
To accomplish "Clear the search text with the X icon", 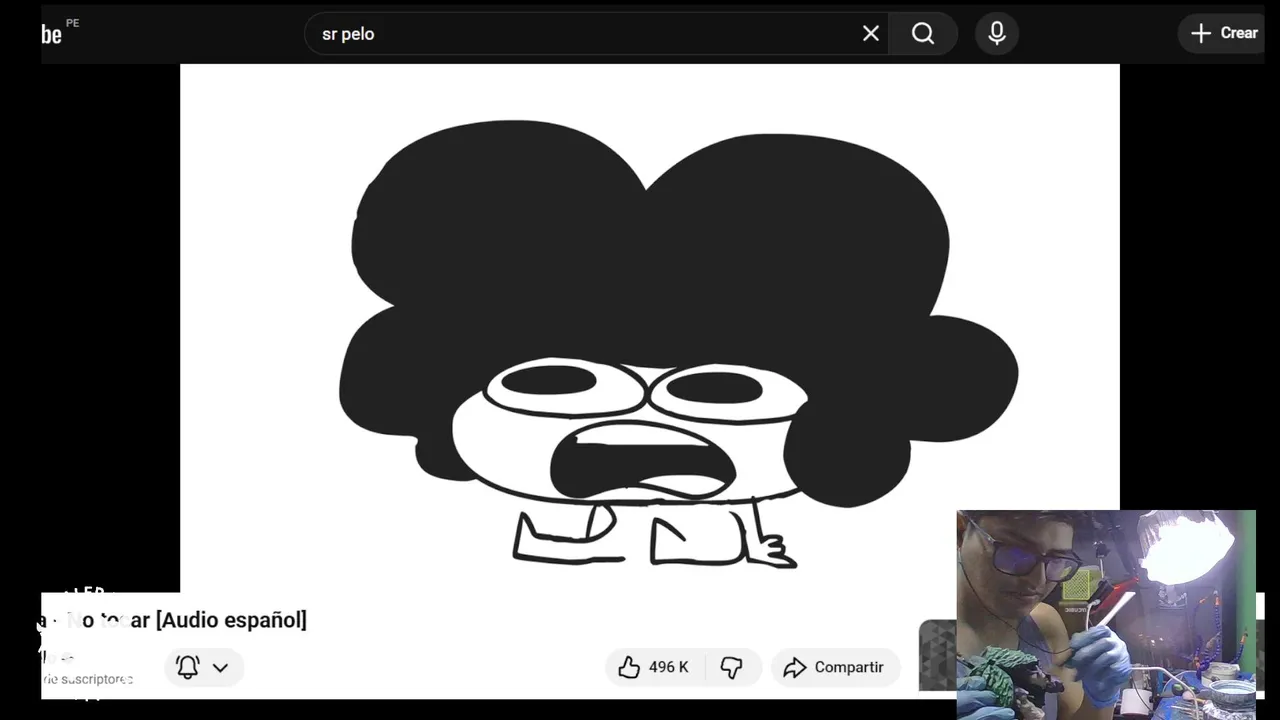I will (871, 34).
